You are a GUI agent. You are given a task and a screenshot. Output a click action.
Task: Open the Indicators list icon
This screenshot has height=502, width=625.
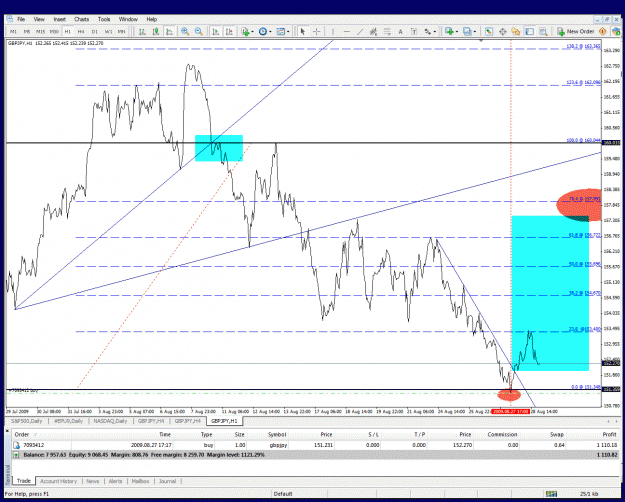pos(245,31)
